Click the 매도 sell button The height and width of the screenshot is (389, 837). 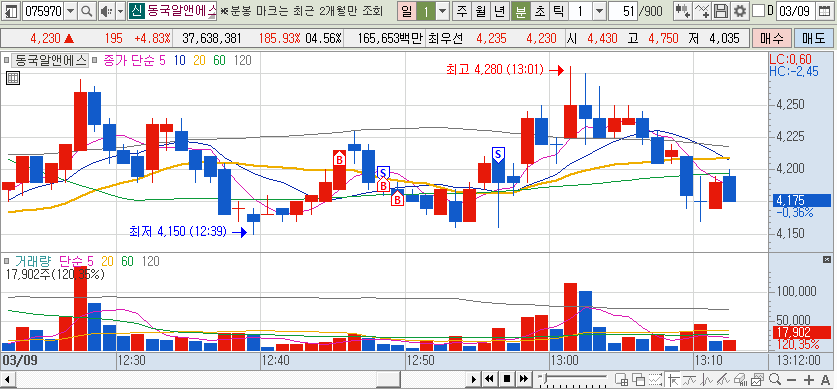click(813, 38)
